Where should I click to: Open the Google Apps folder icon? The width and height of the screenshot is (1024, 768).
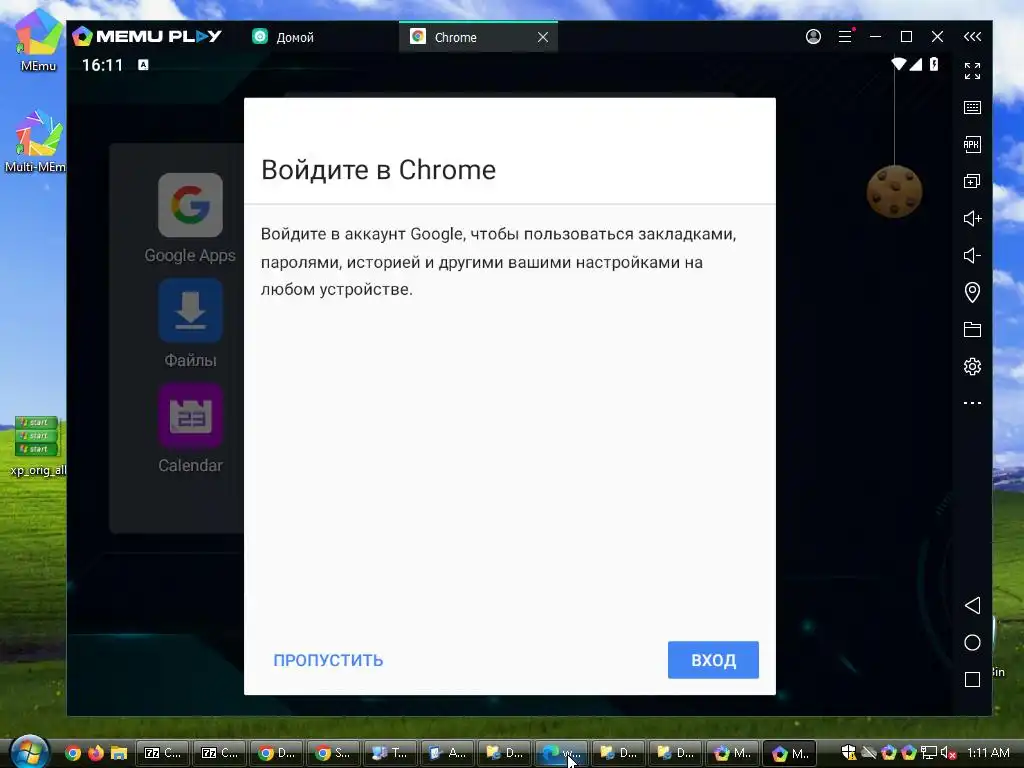(190, 205)
